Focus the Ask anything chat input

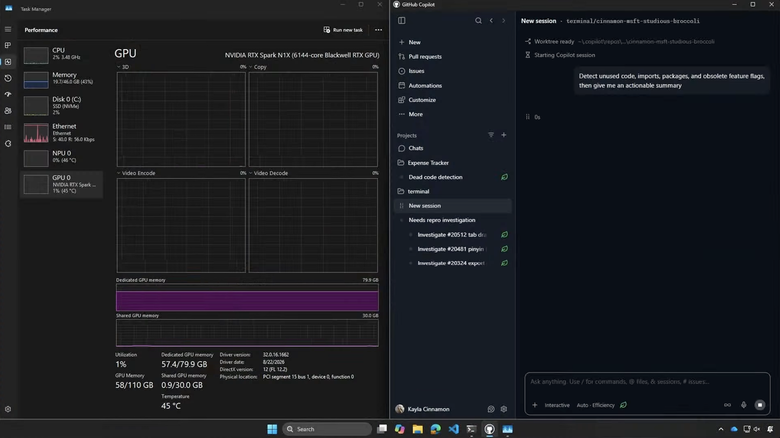pyautogui.click(x=647, y=382)
